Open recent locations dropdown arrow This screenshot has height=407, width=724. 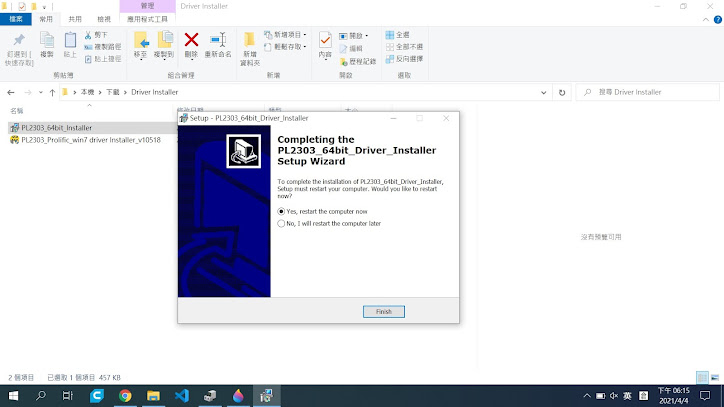tap(41, 92)
